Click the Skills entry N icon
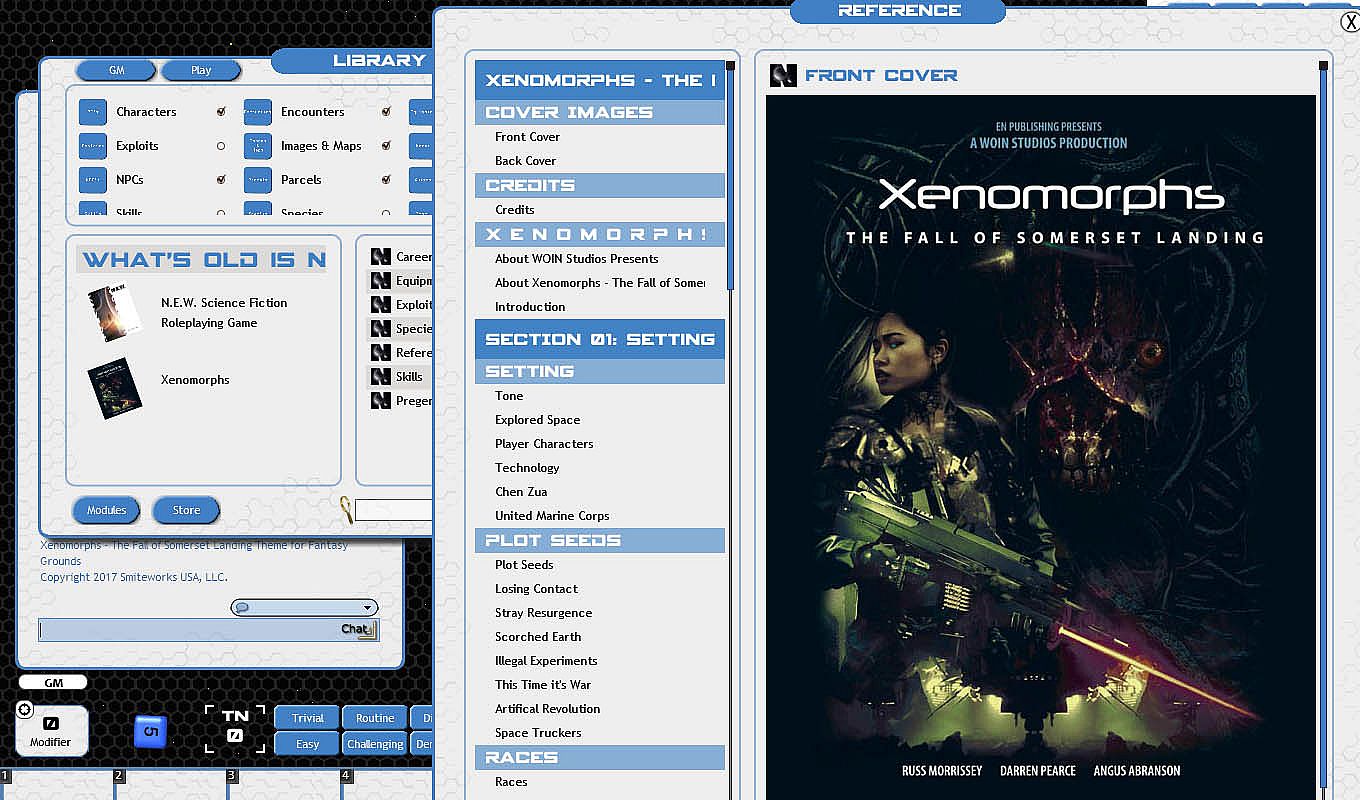 [380, 377]
